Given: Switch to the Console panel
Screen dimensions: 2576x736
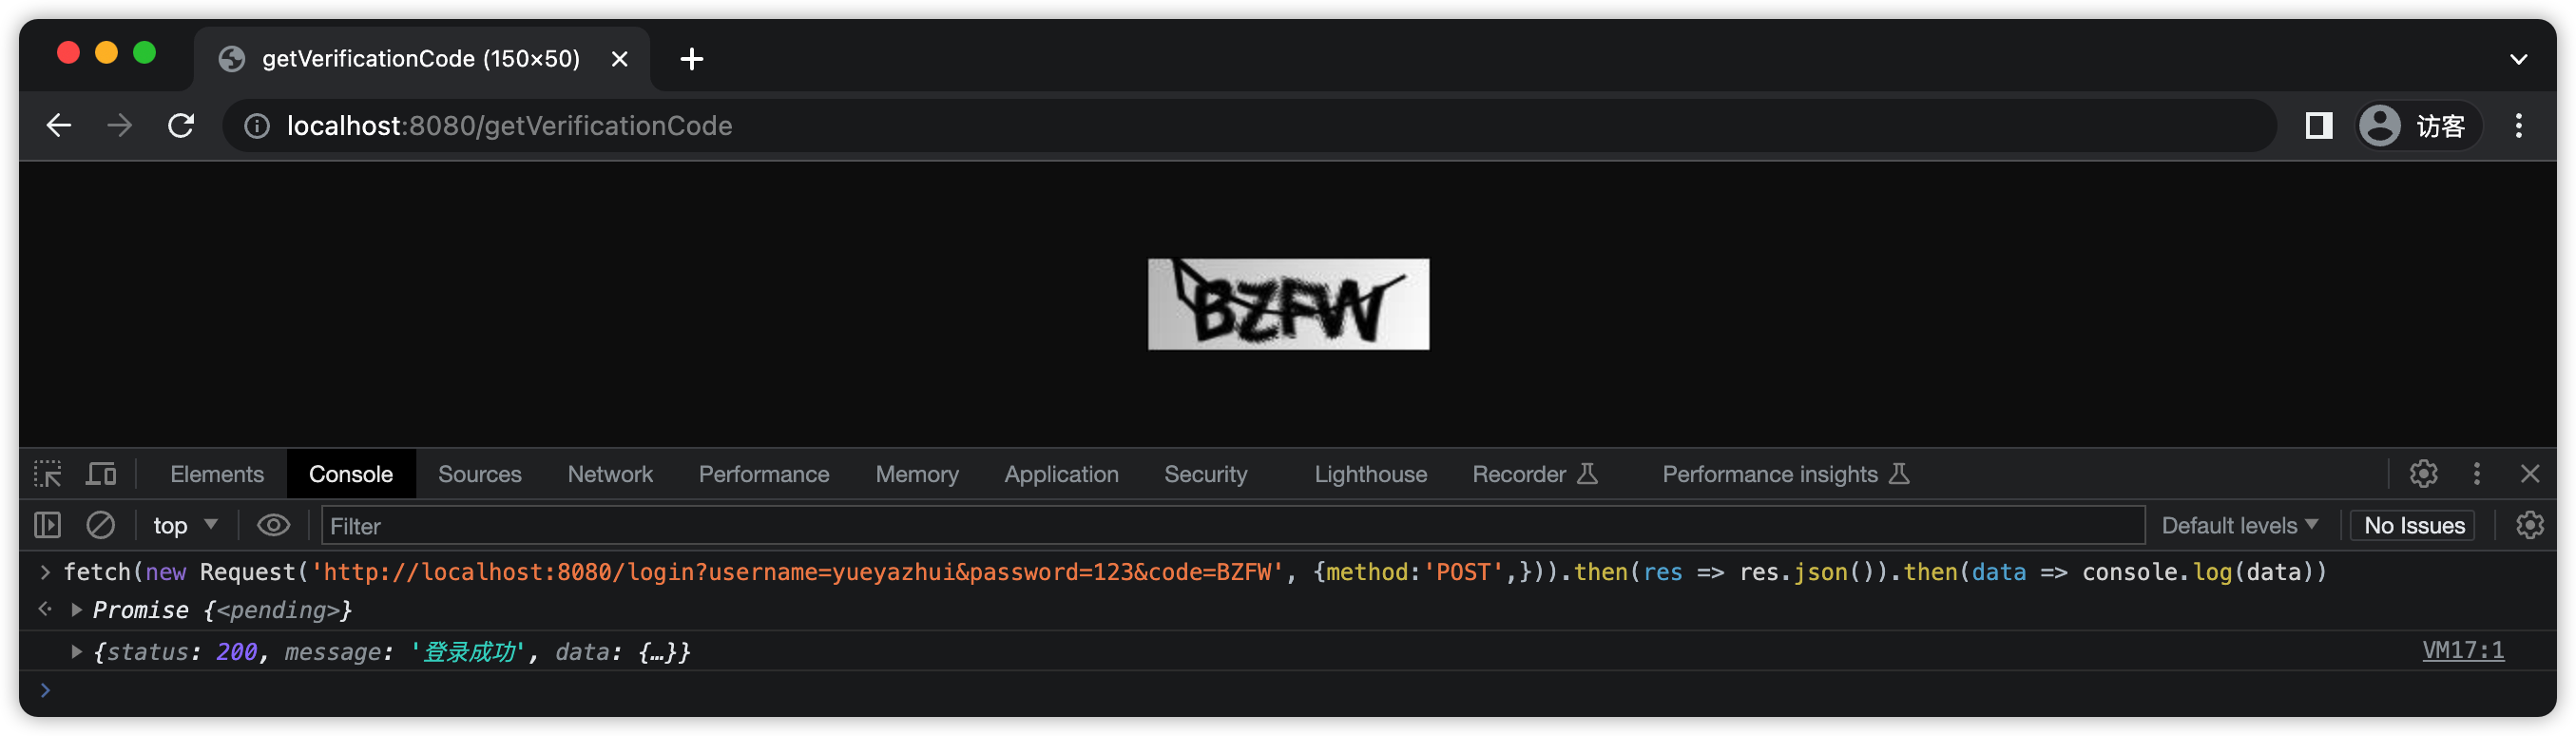Looking at the screenshot, I should click(x=351, y=474).
